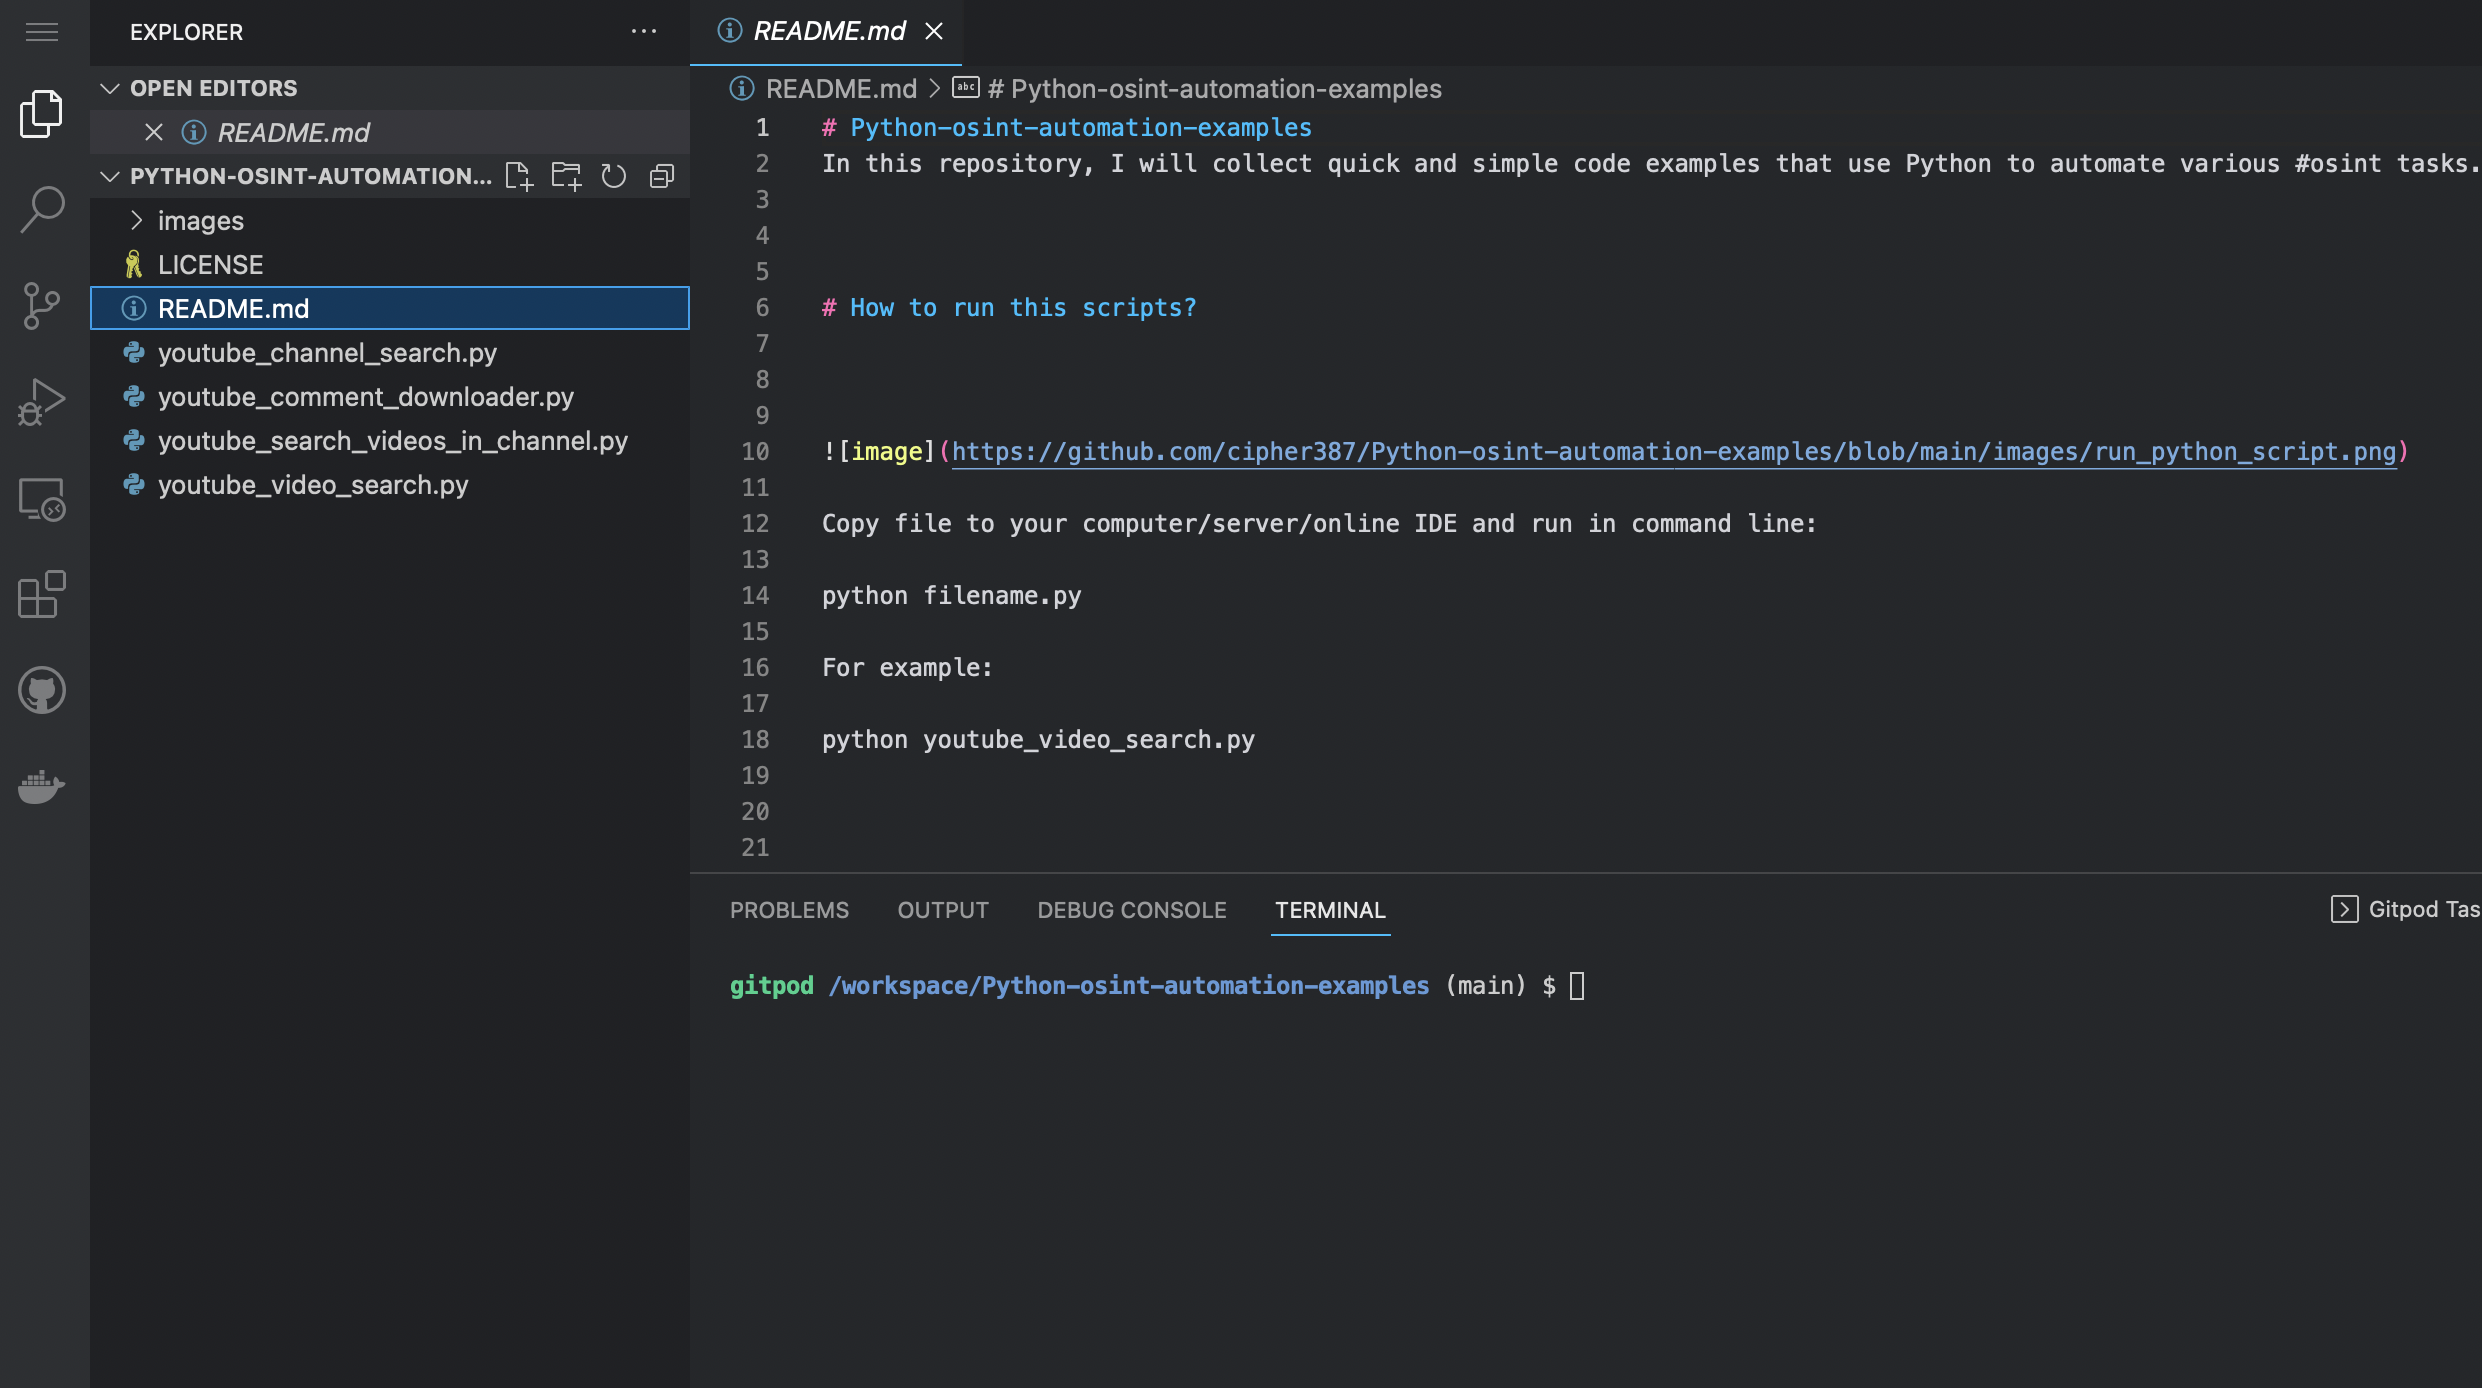Switch to the Terminal panel tab
The width and height of the screenshot is (2482, 1388).
1330,910
